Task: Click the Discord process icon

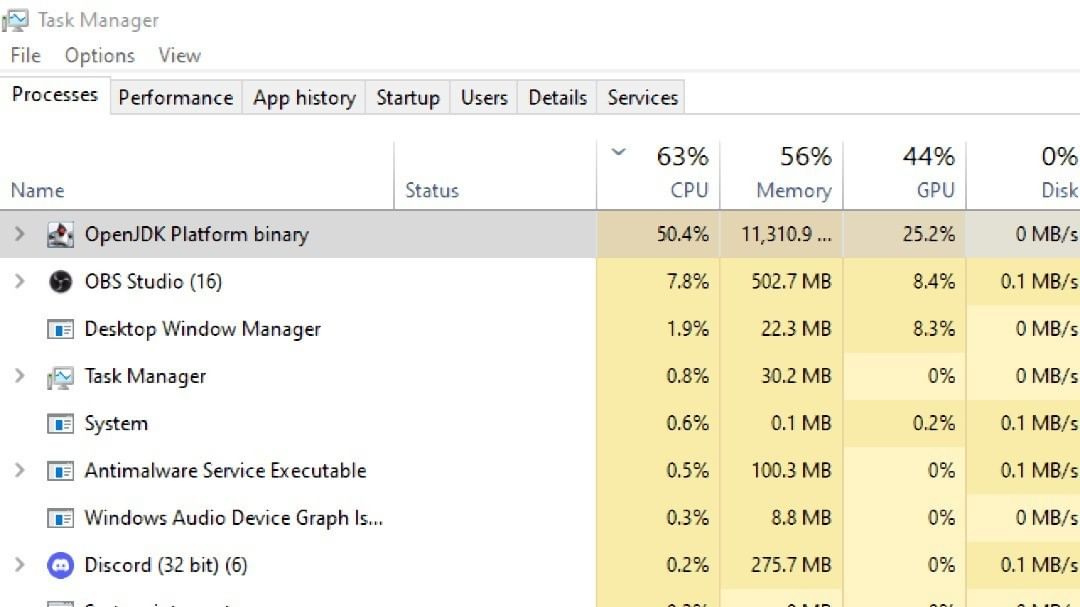Action: point(61,566)
